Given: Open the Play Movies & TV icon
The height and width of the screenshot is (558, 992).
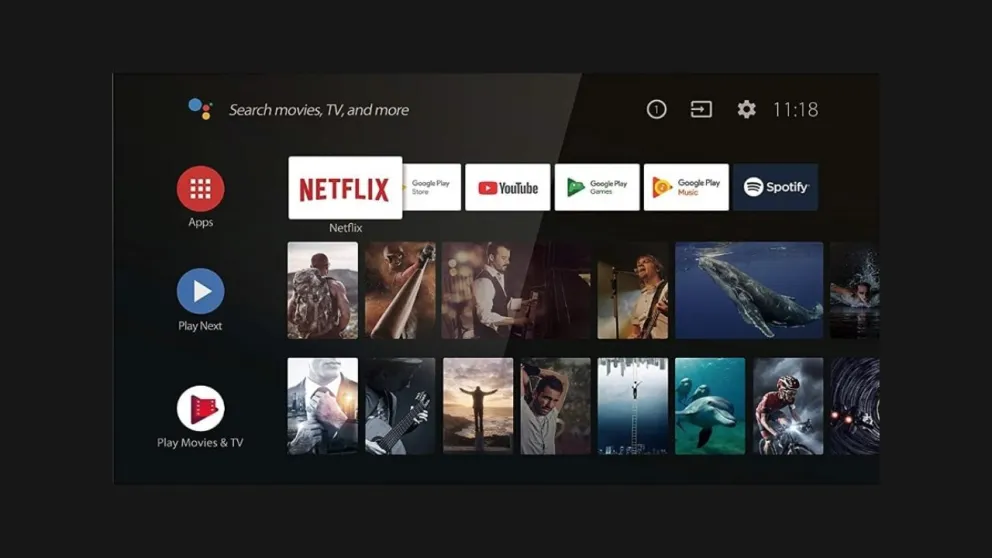Looking at the screenshot, I should [201, 408].
